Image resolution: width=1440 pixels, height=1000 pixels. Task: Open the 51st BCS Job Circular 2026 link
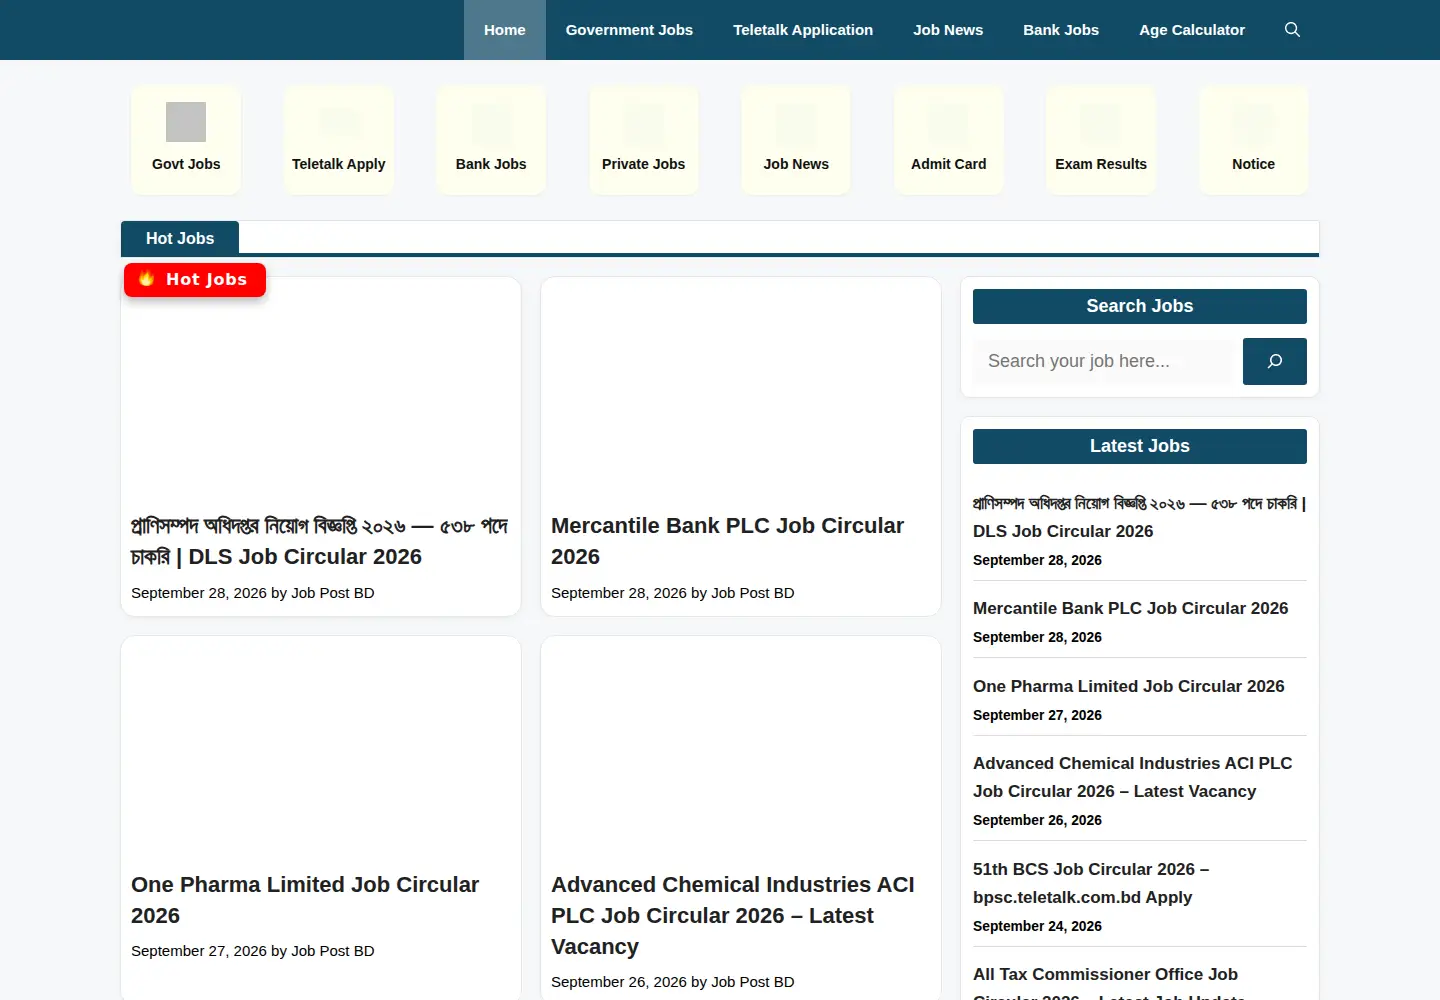1091,883
